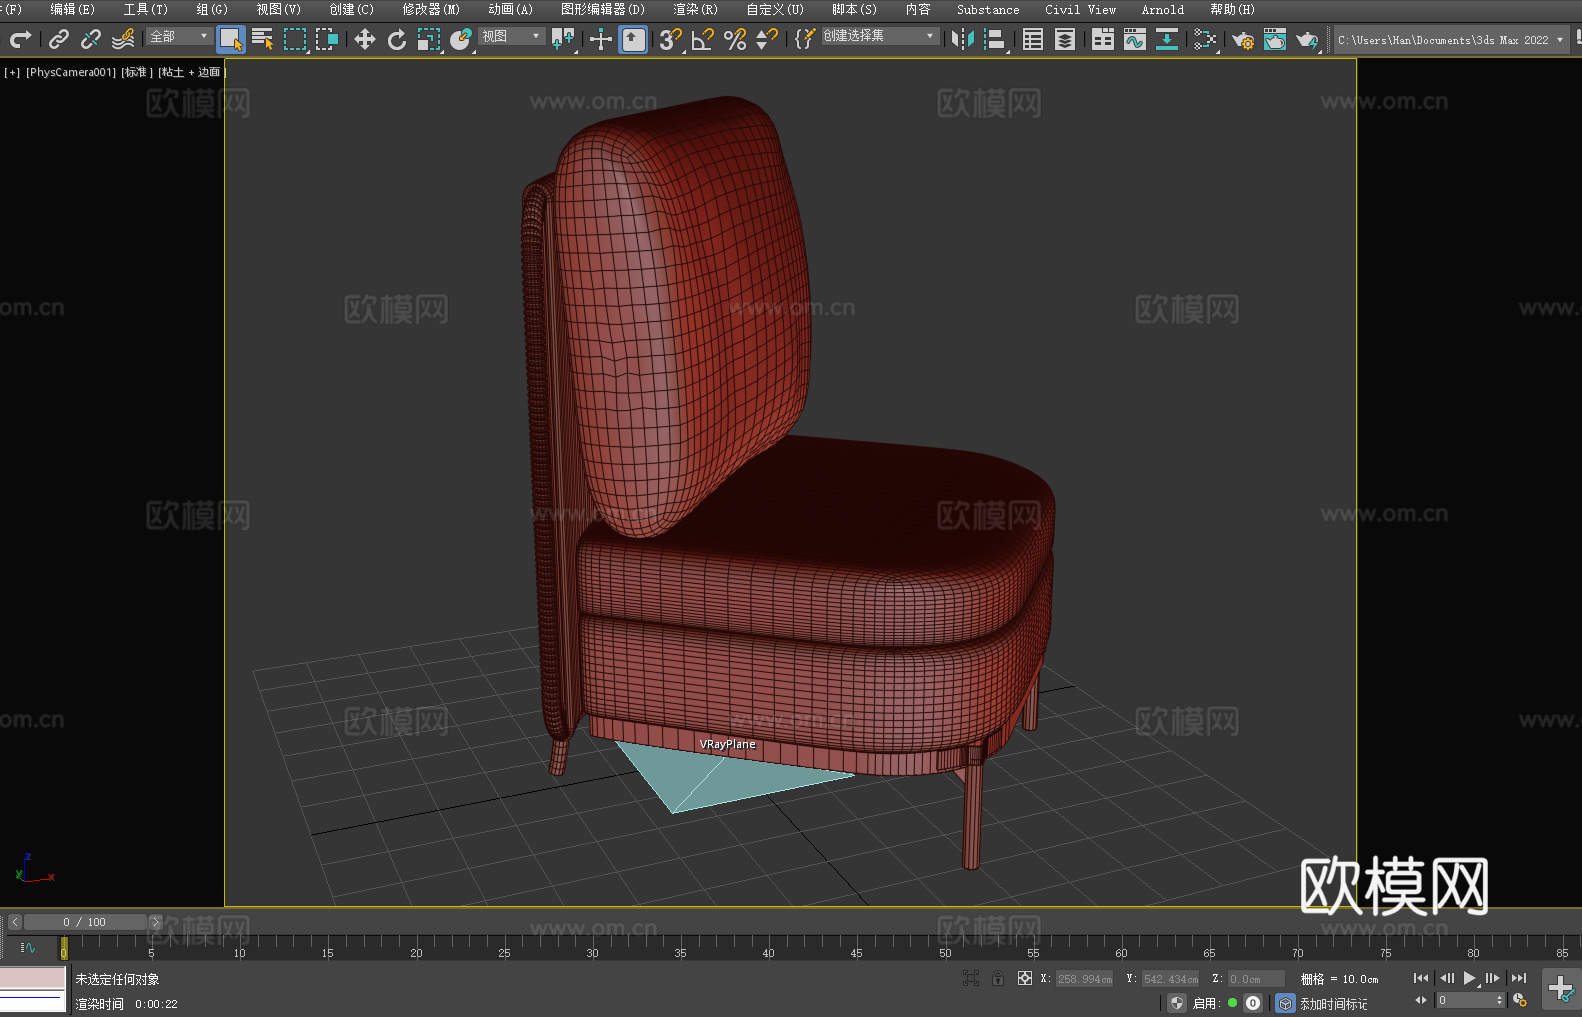Viewport: 1582px width, 1017px height.
Task: Go to Next Frame
Action: [x=1493, y=978]
